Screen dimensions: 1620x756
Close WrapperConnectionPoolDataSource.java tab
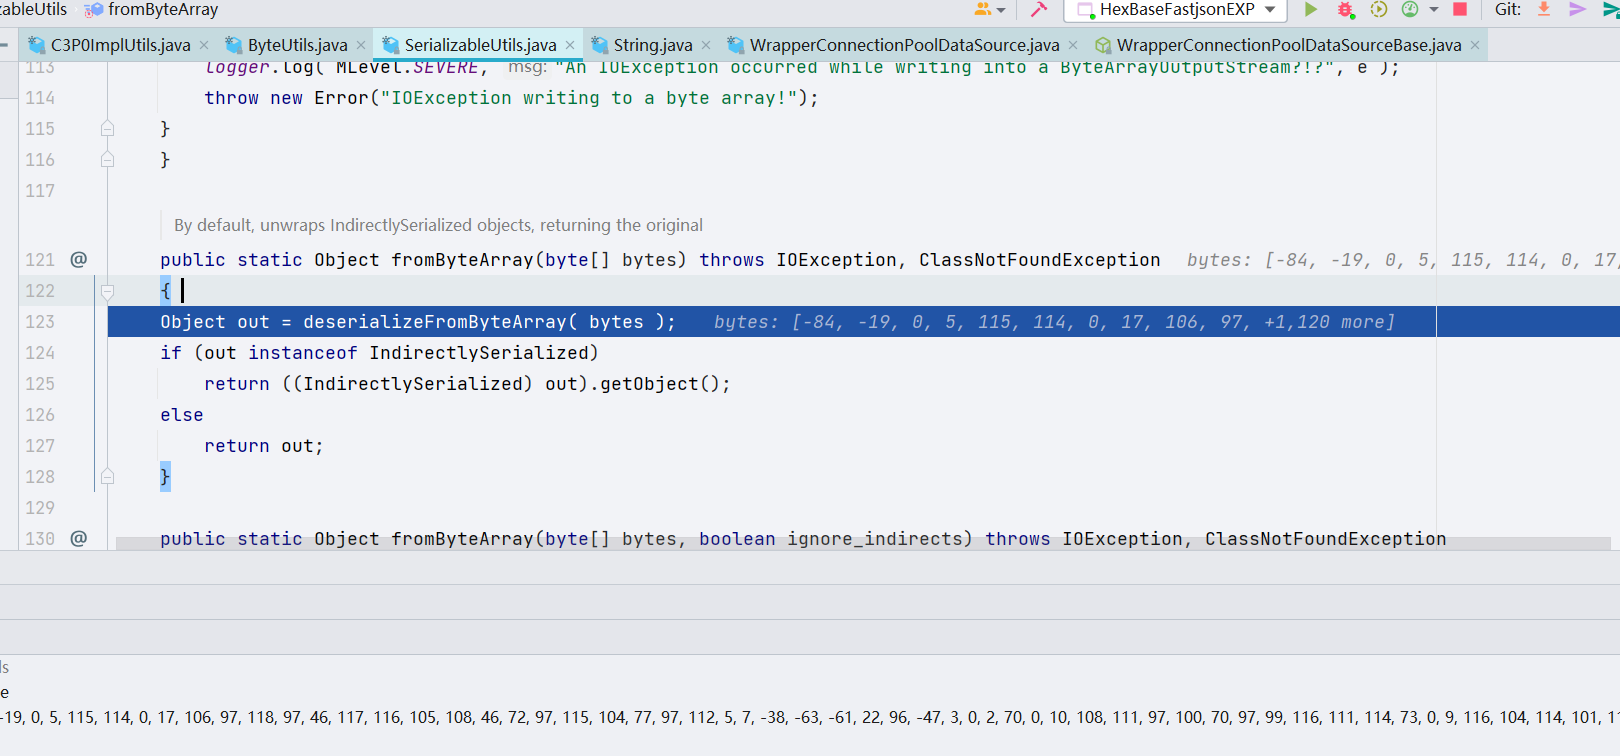tap(1073, 45)
